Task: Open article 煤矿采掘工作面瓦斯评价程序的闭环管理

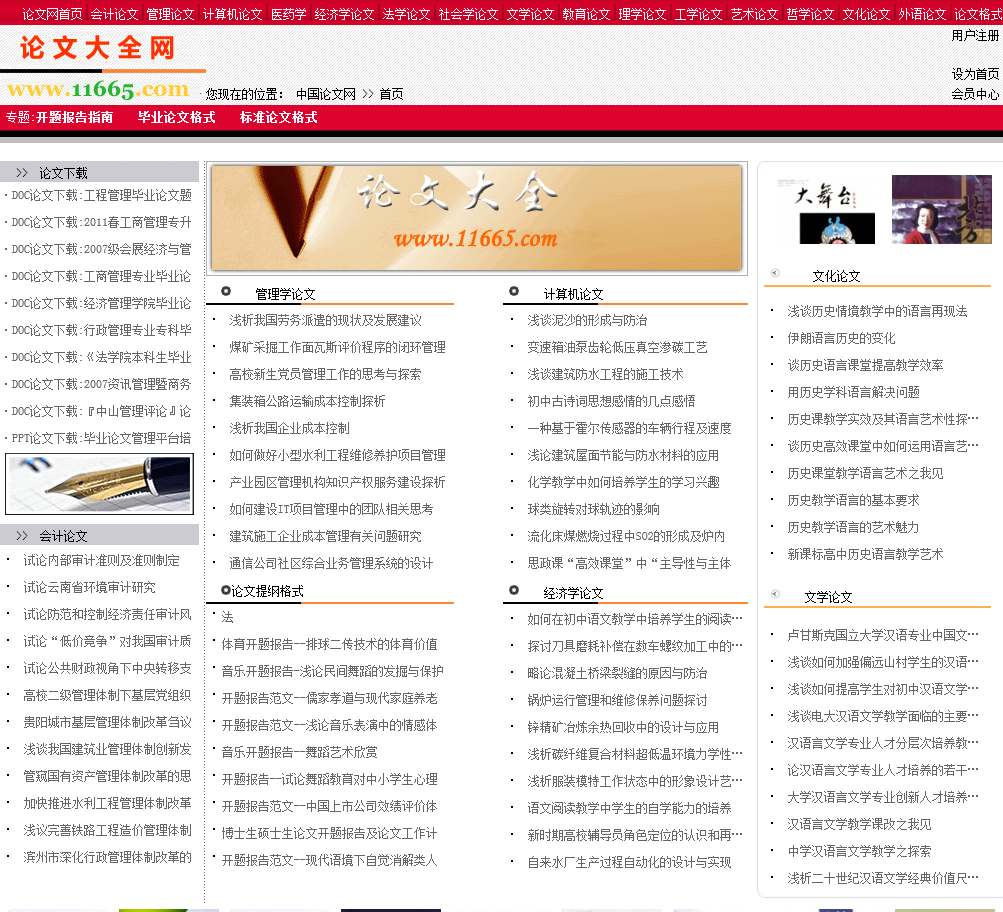Action: 338,347
